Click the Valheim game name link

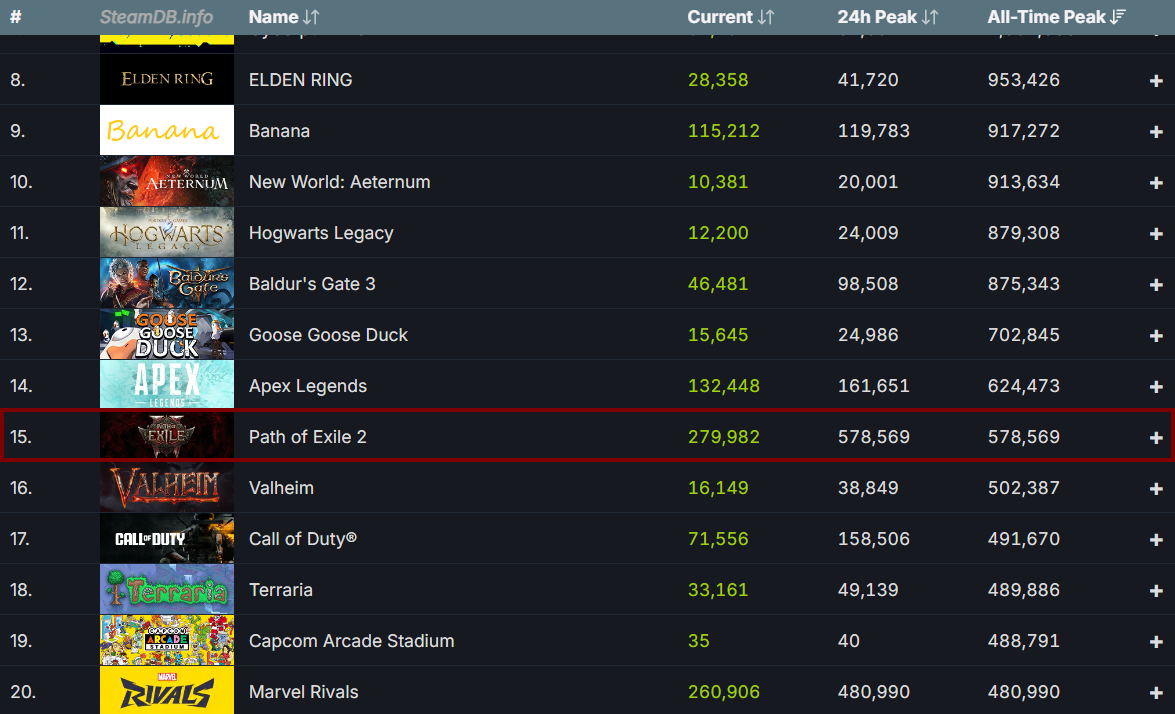coord(281,488)
